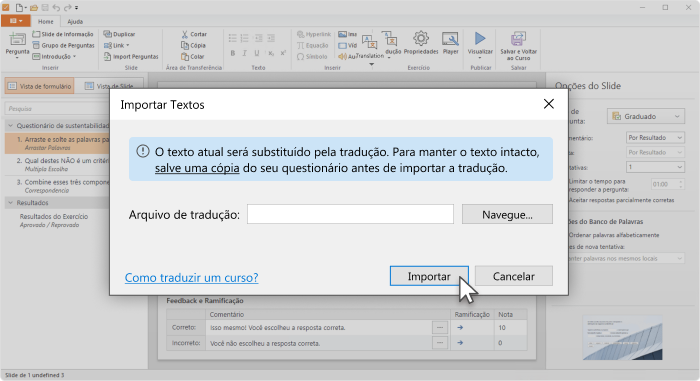Click the 'salve uma cópia' link
The image size is (700, 381).
(x=197, y=168)
